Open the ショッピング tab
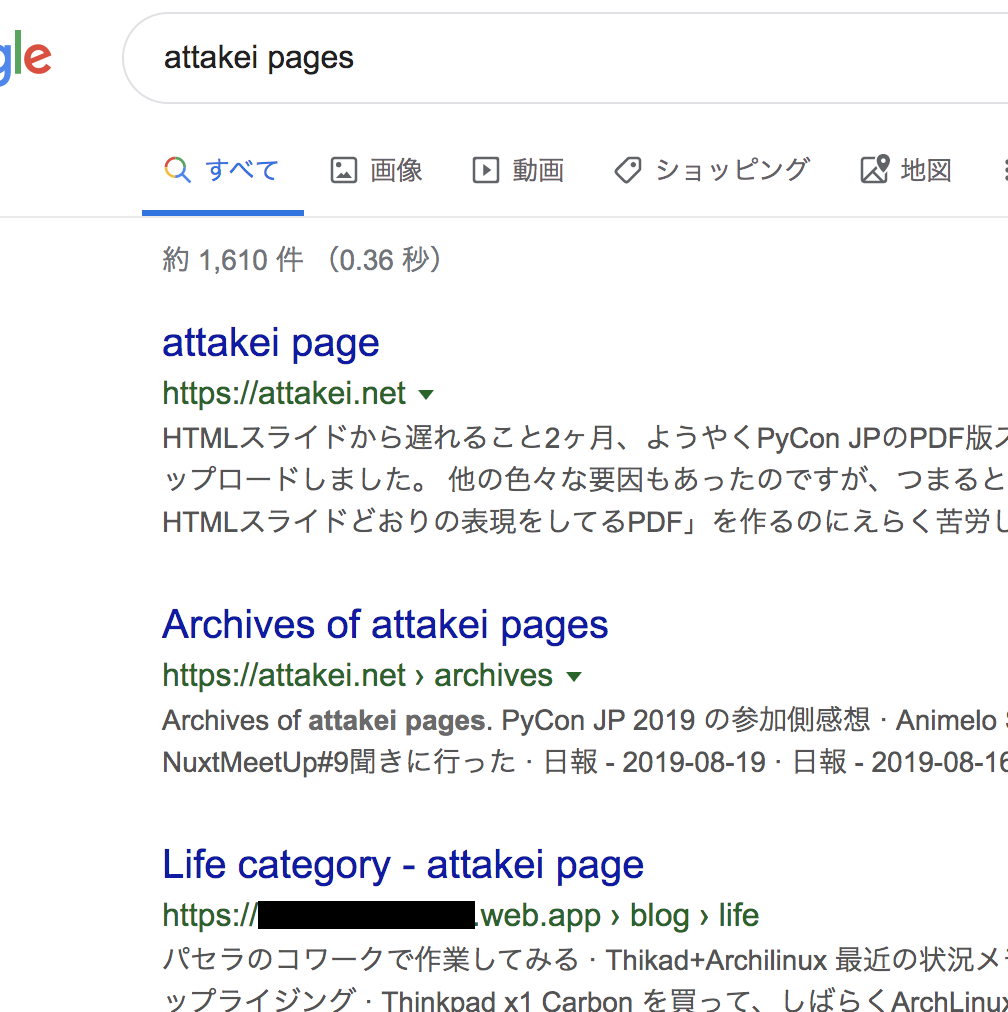The height and width of the screenshot is (1012, 1008). [x=712, y=170]
